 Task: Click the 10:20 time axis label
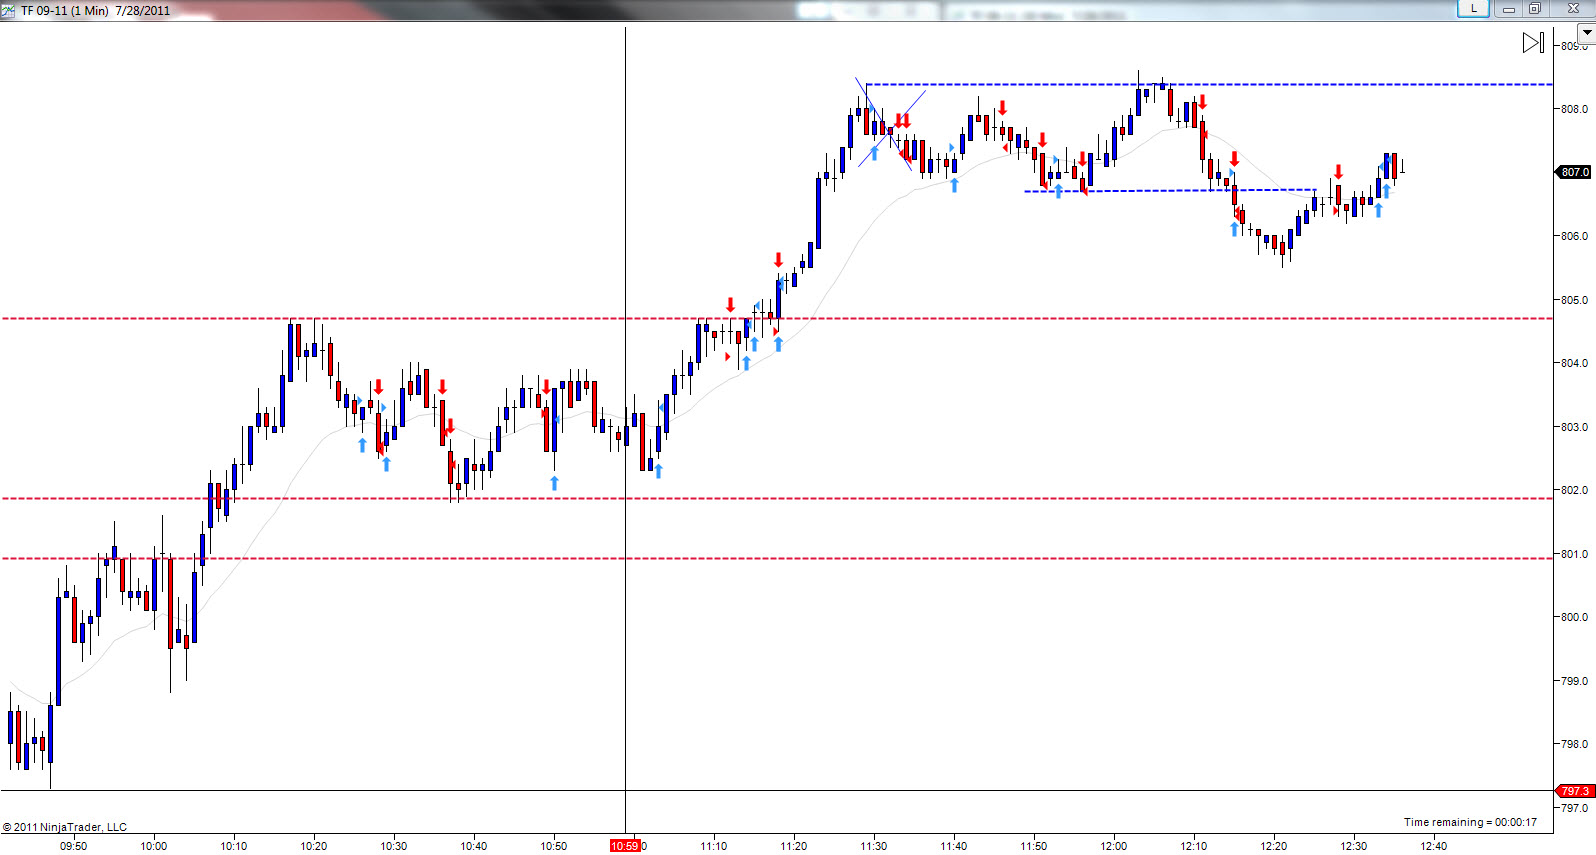click(314, 846)
